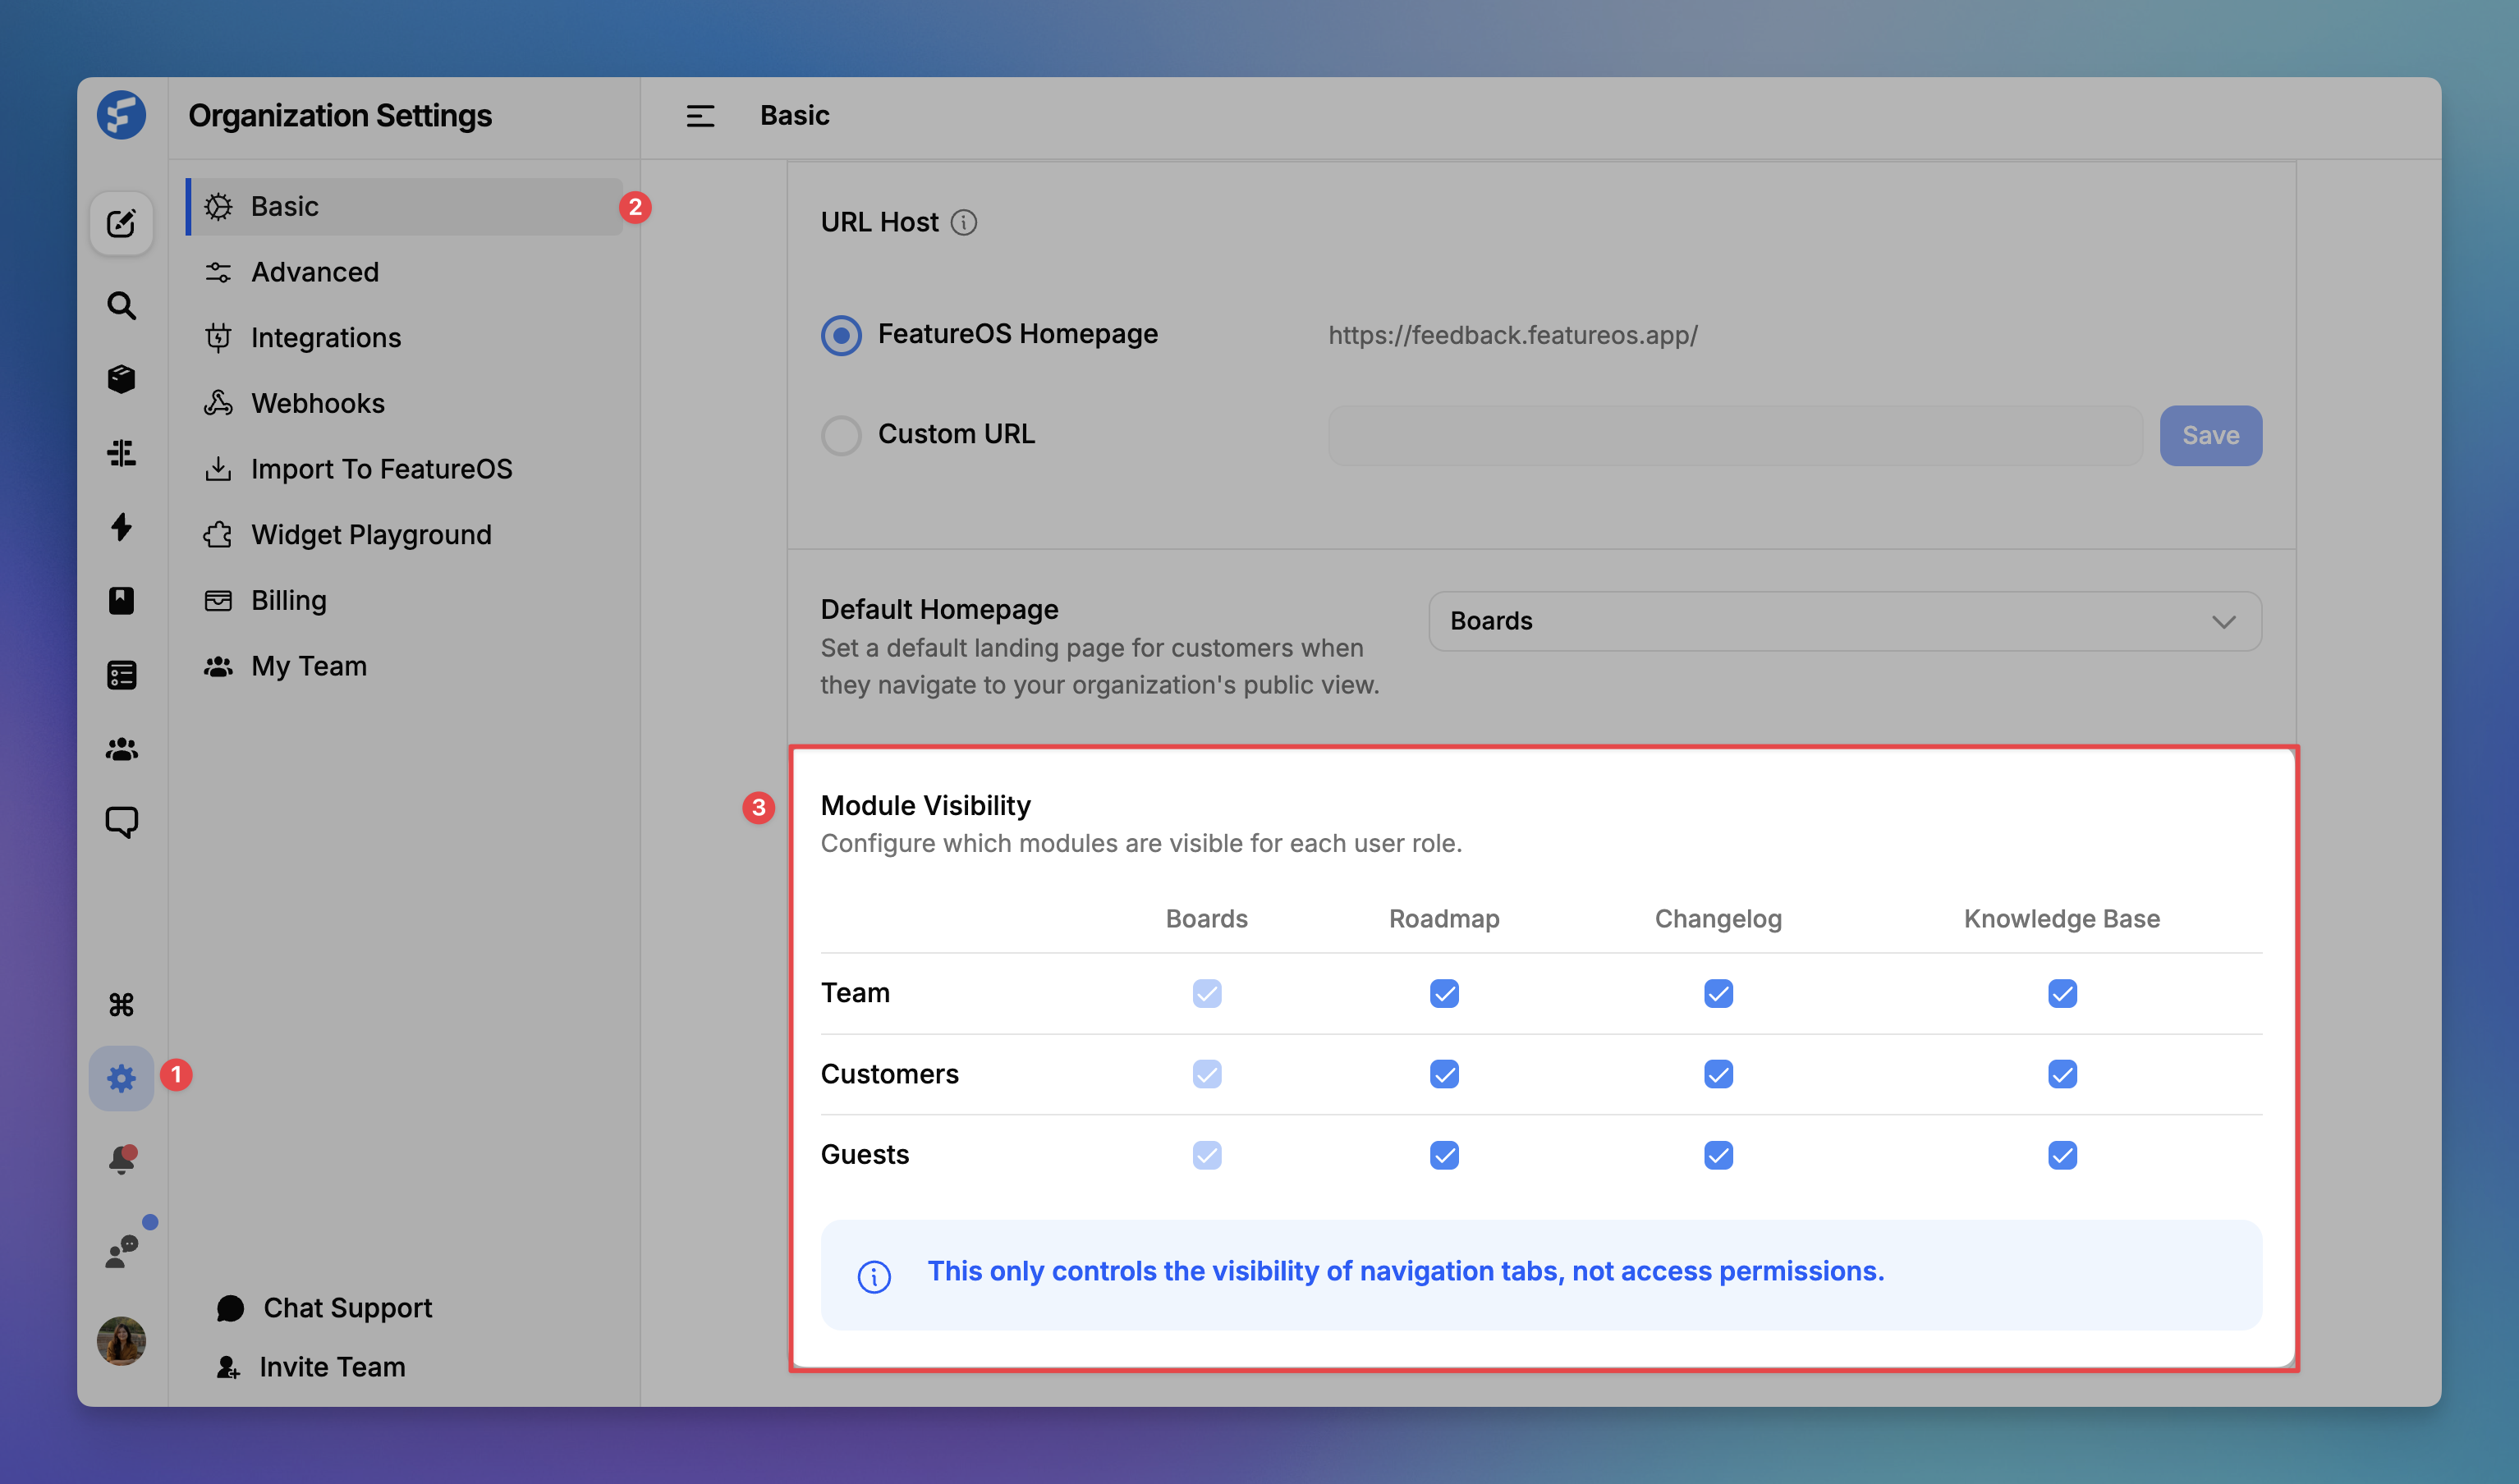Click the "Boards" column header in Module Visibility
The width and height of the screenshot is (2519, 1484).
(1206, 919)
